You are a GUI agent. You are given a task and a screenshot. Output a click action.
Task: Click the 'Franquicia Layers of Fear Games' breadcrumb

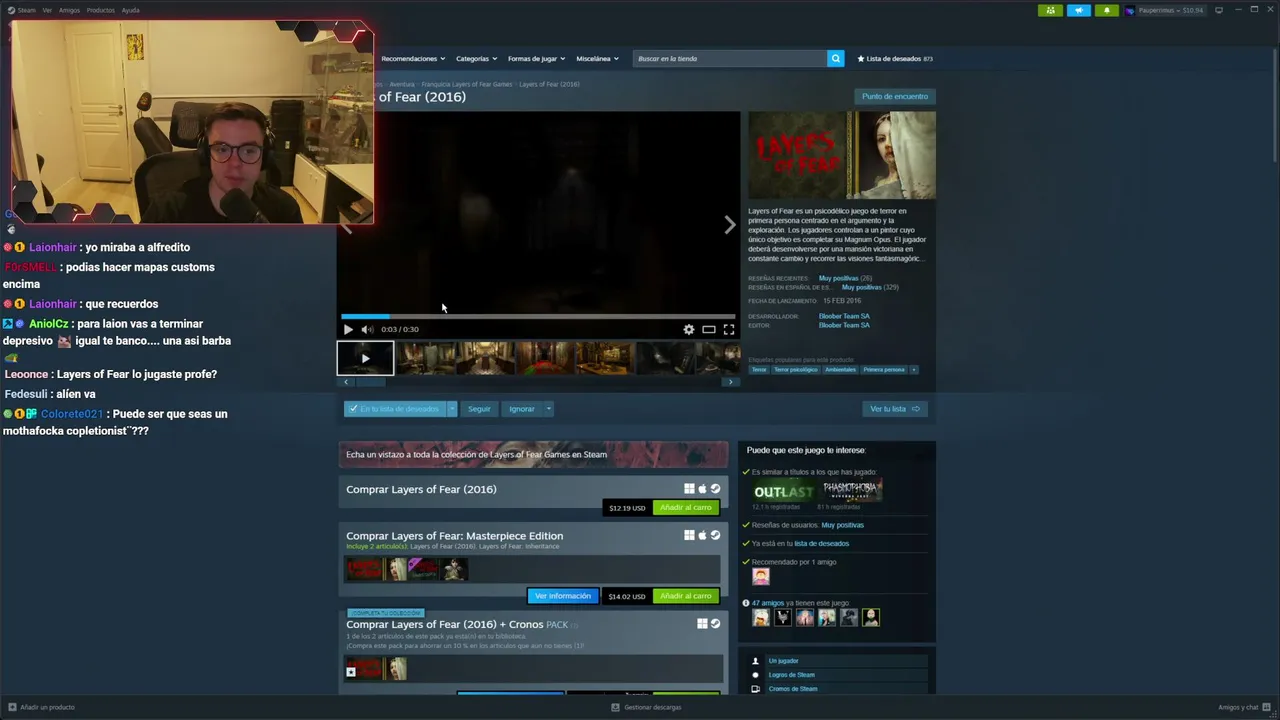tap(467, 84)
